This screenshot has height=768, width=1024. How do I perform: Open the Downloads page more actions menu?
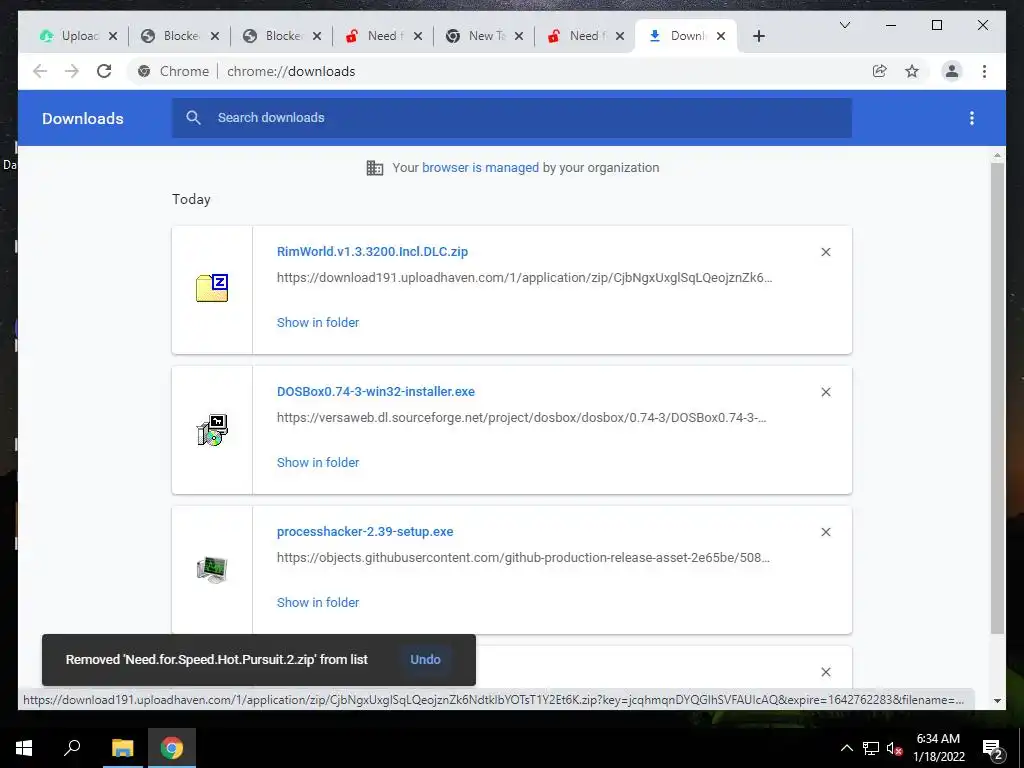click(x=972, y=118)
